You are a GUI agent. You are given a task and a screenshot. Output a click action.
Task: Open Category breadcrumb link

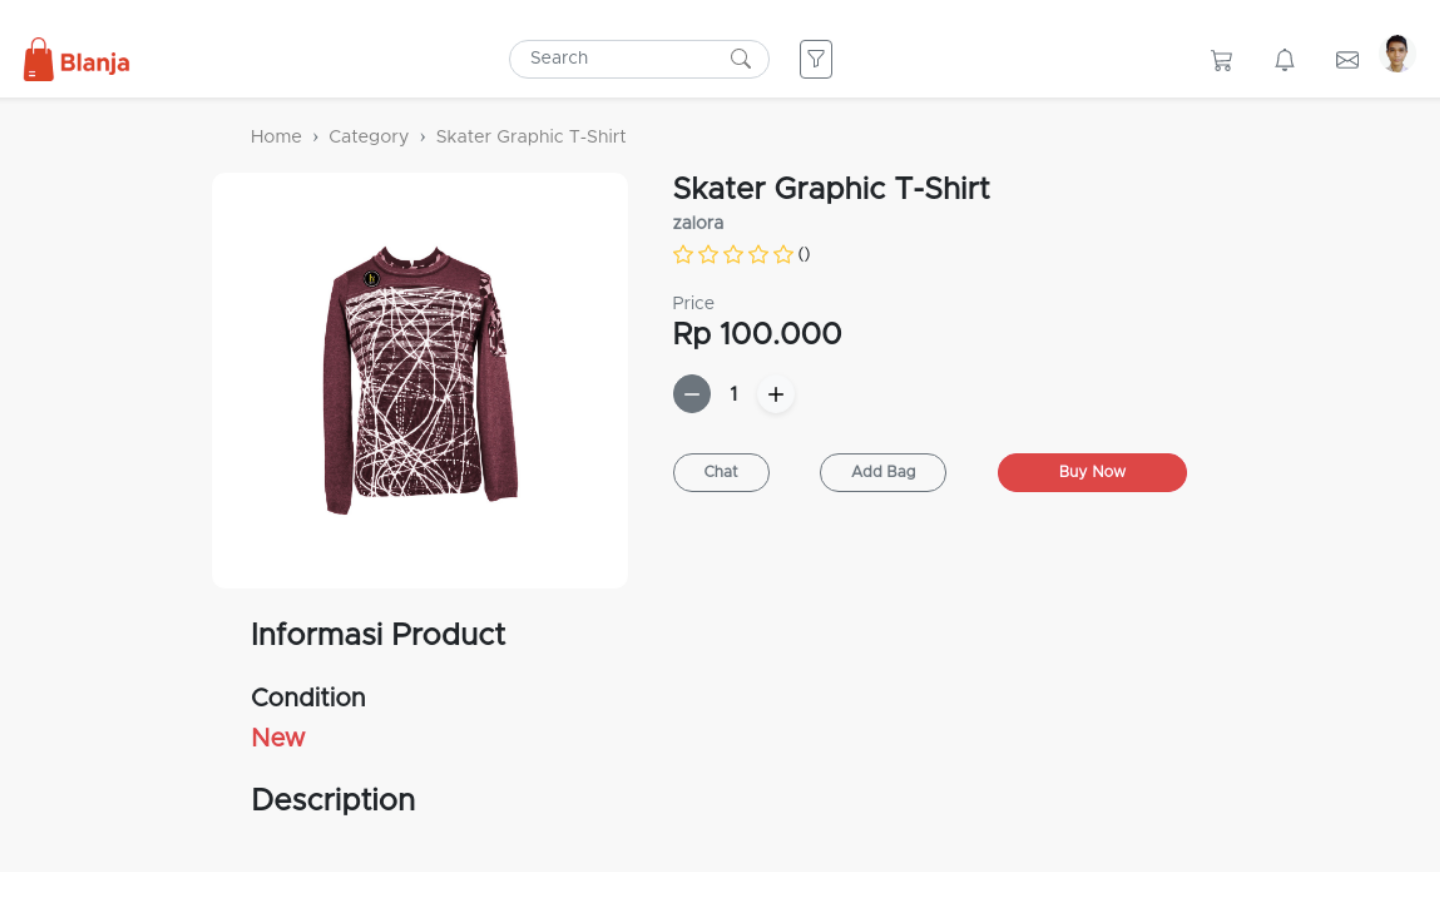(x=369, y=137)
